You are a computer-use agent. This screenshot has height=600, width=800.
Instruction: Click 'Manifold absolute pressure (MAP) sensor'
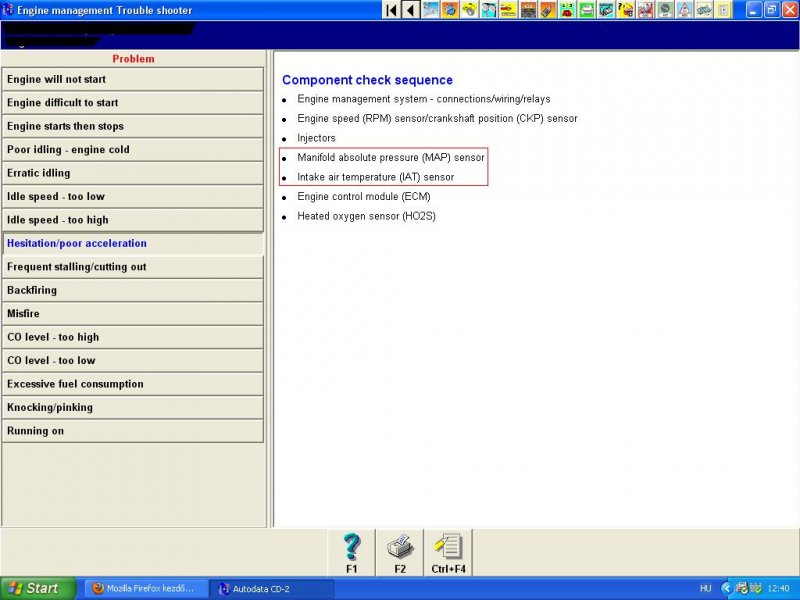(391, 158)
